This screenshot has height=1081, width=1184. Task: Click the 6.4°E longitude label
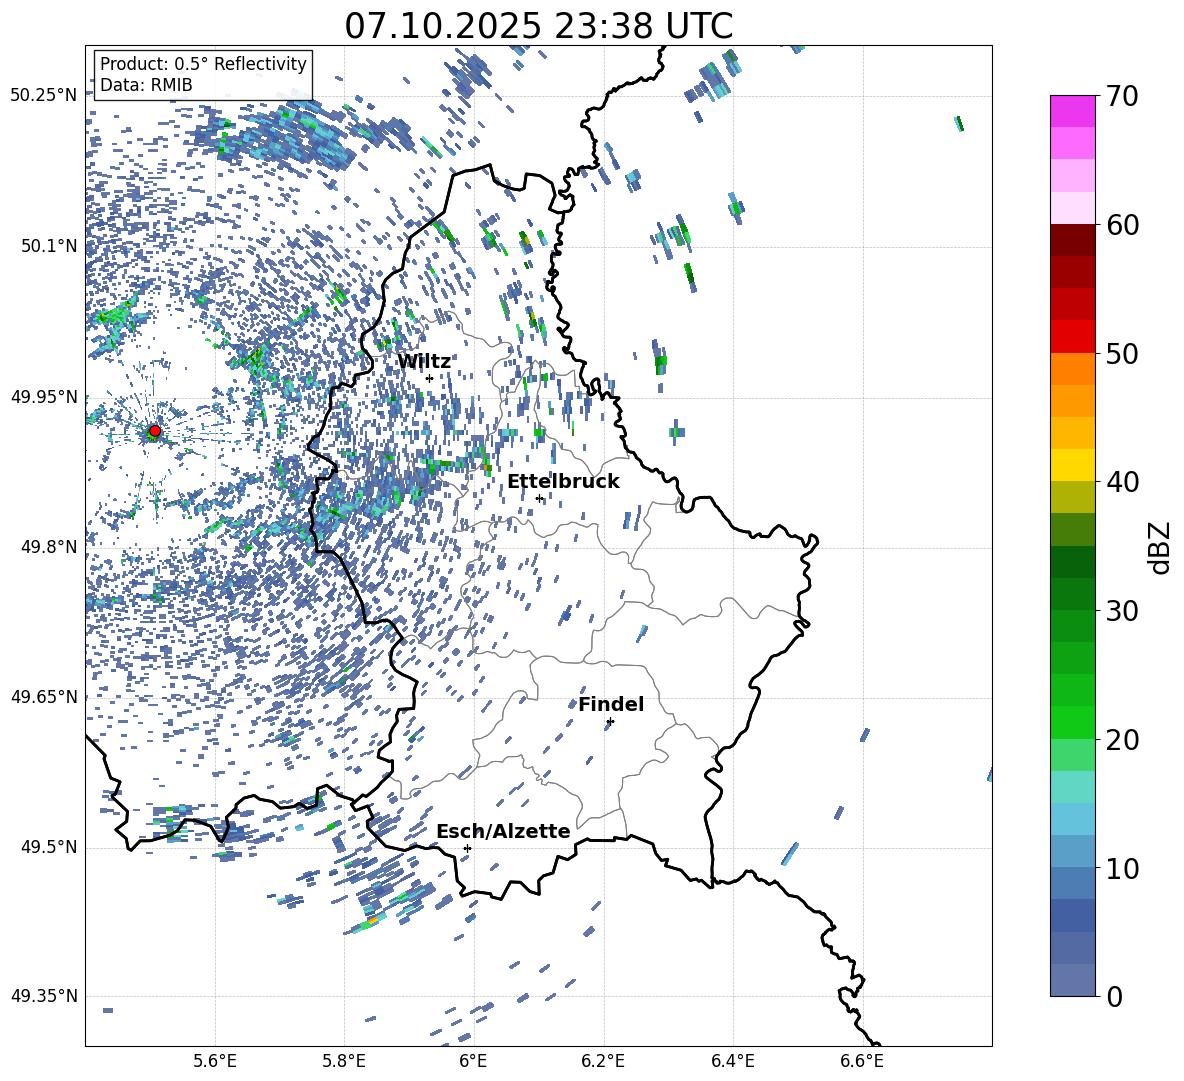732,1061
